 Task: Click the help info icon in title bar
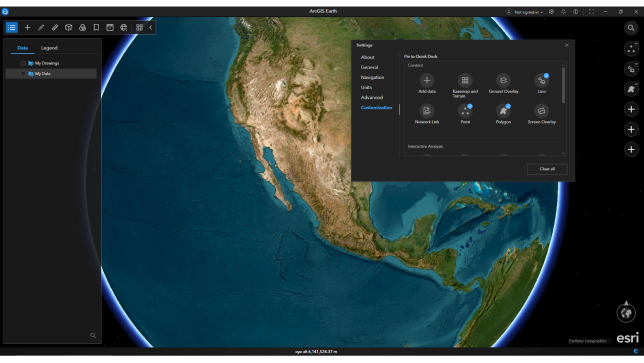click(x=576, y=12)
